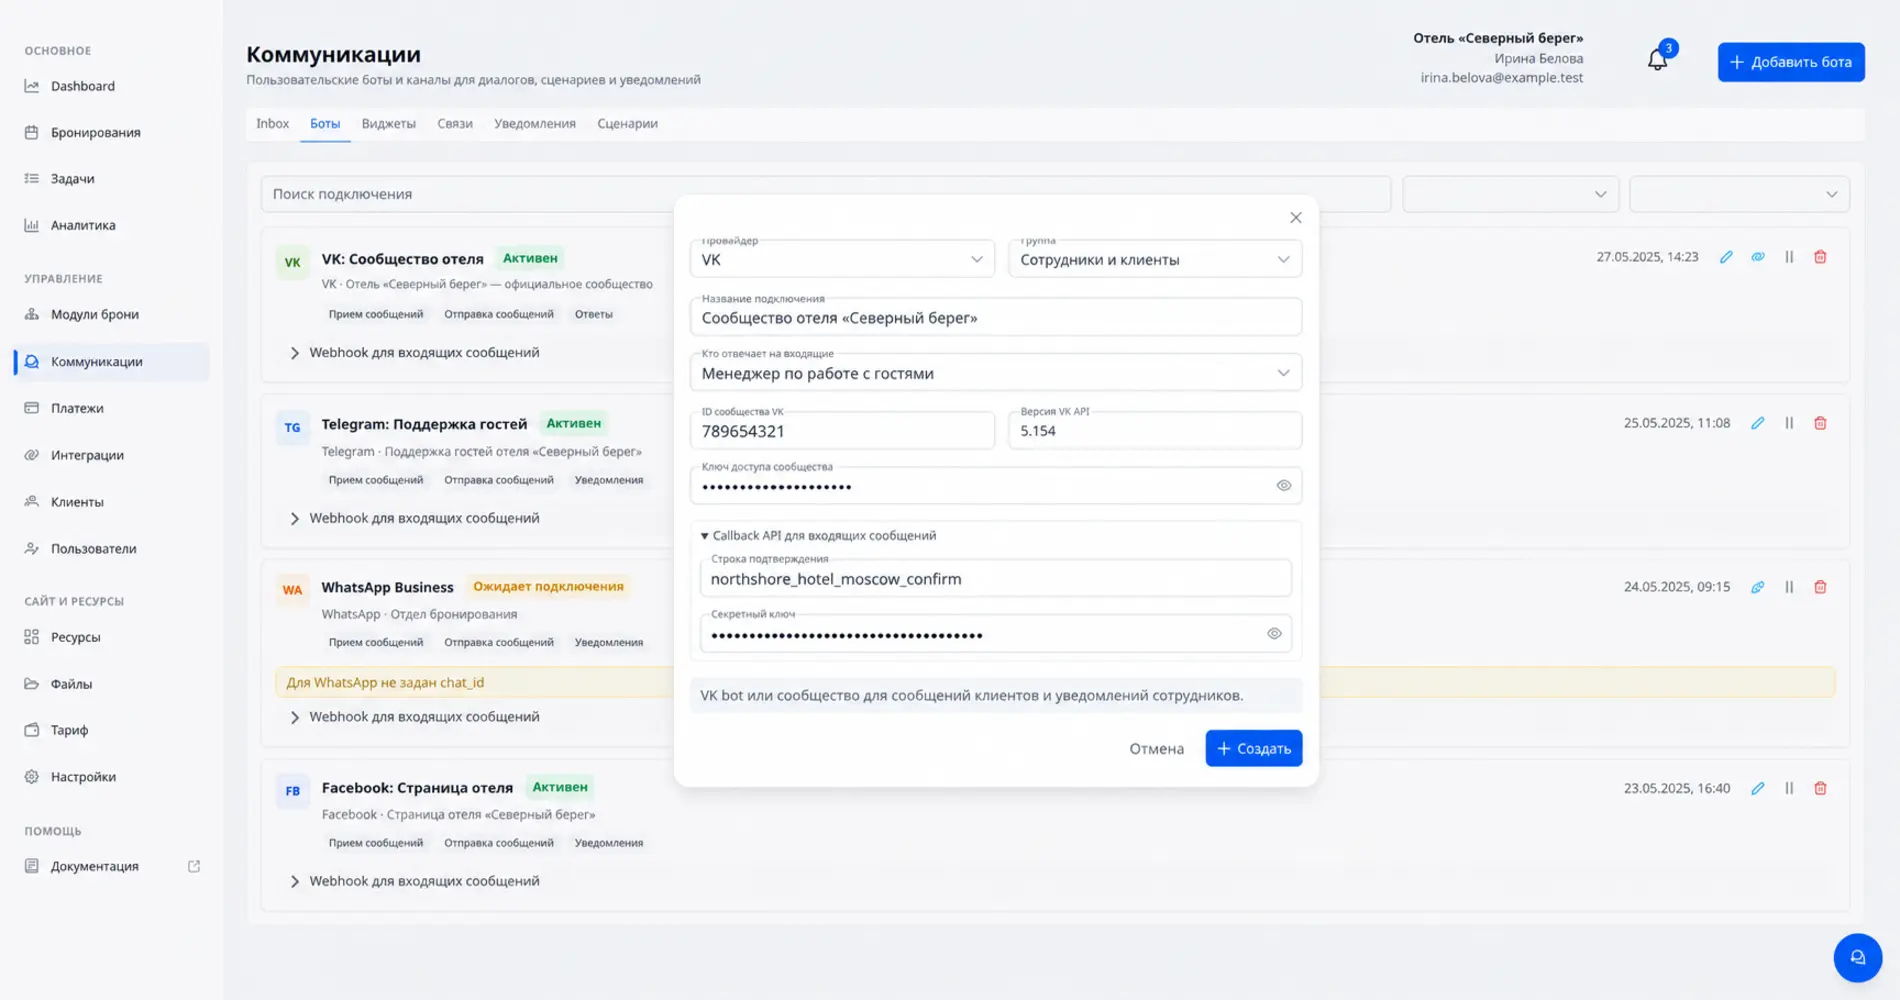Pause the Telegram: Поддержка гостей bot
The height and width of the screenshot is (1000, 1900).
click(x=1789, y=423)
